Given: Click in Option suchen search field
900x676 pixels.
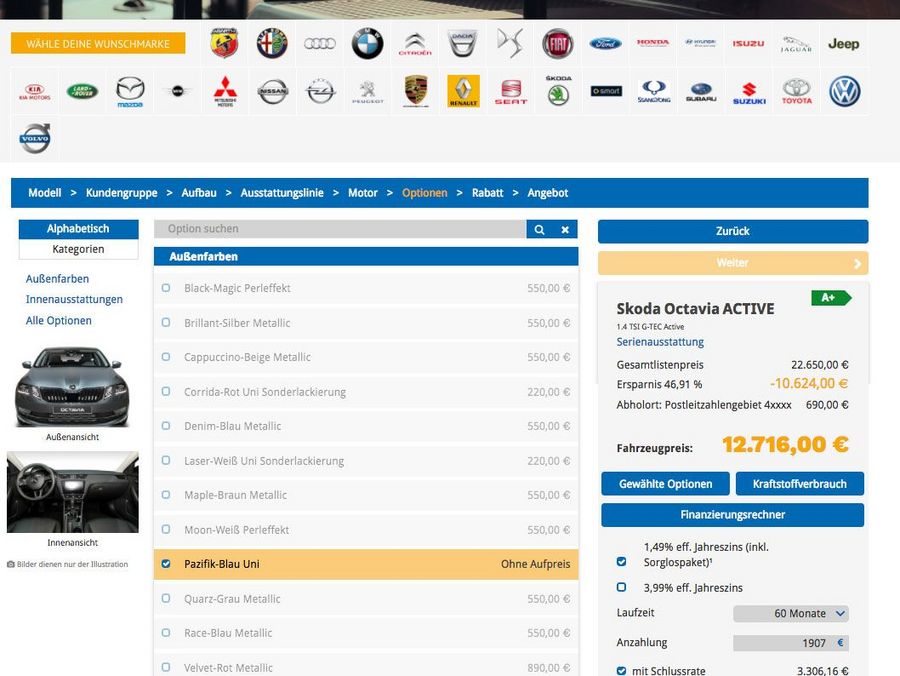Looking at the screenshot, I should [x=340, y=230].
